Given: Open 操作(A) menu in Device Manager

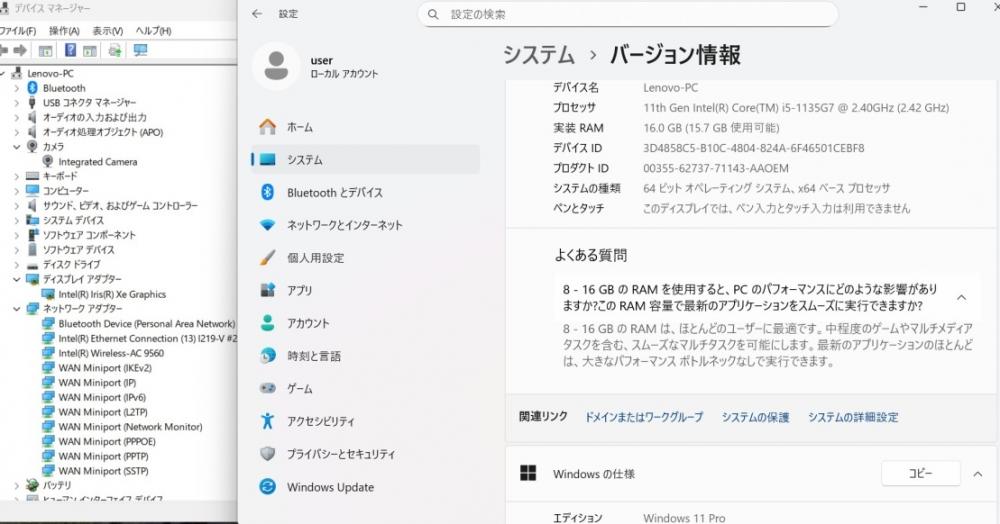Looking at the screenshot, I should pyautogui.click(x=64, y=31).
